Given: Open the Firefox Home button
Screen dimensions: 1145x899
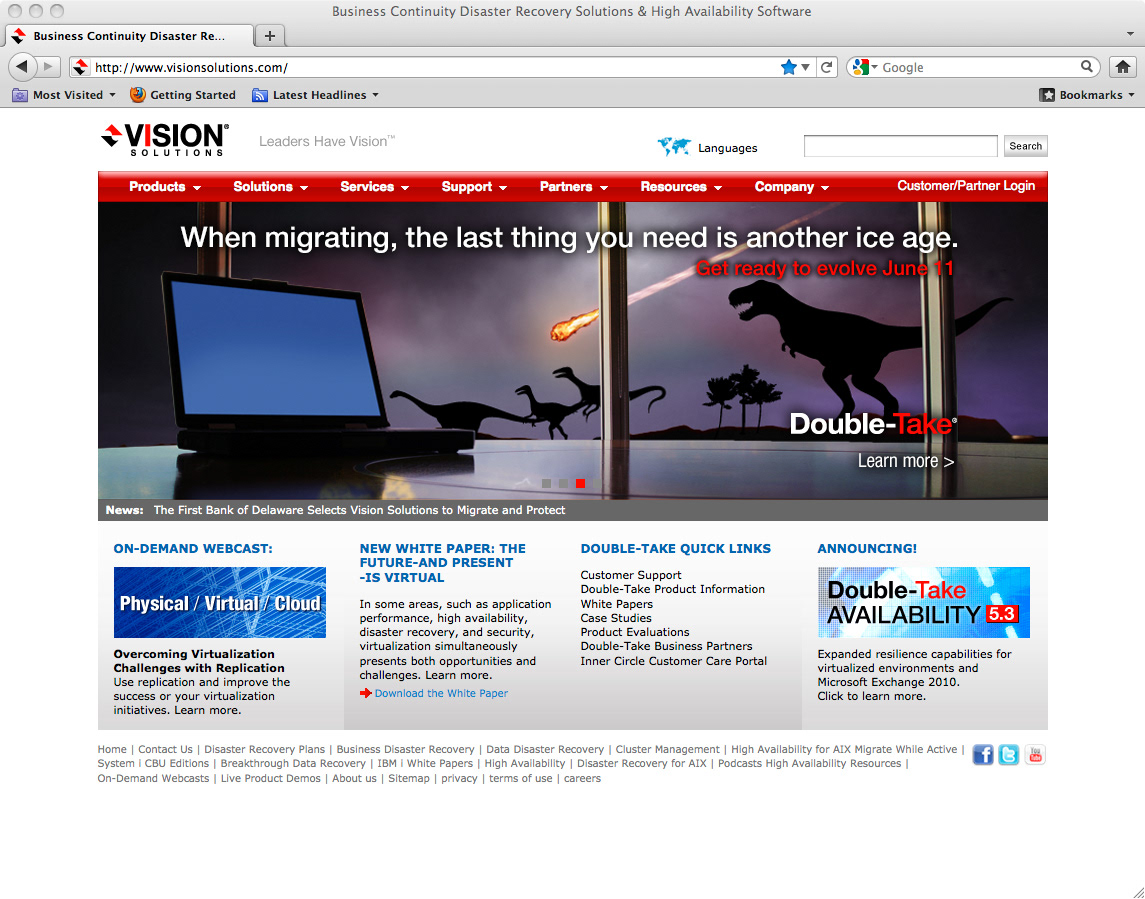Looking at the screenshot, I should (1122, 67).
